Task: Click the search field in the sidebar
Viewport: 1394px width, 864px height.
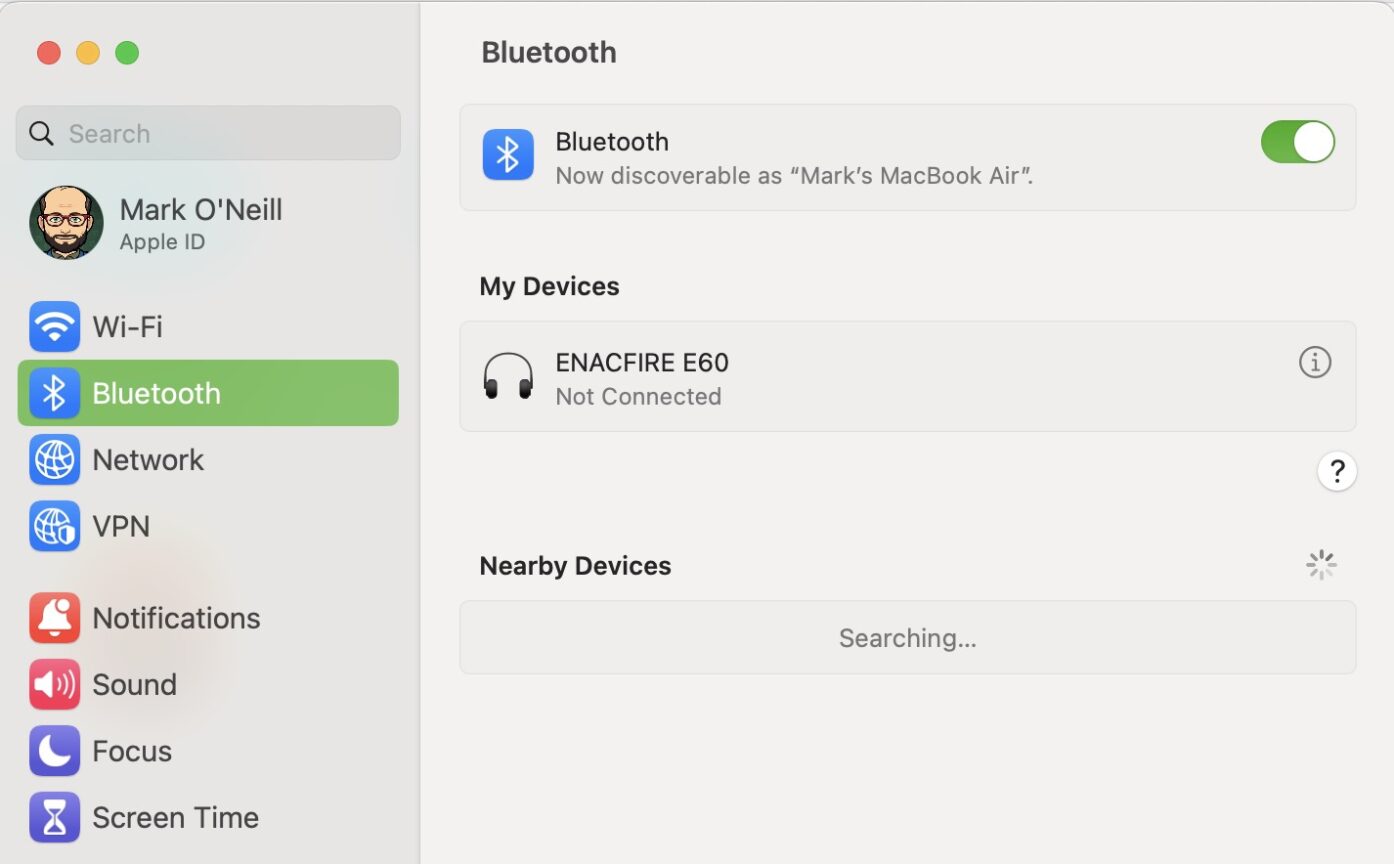Action: 208,132
